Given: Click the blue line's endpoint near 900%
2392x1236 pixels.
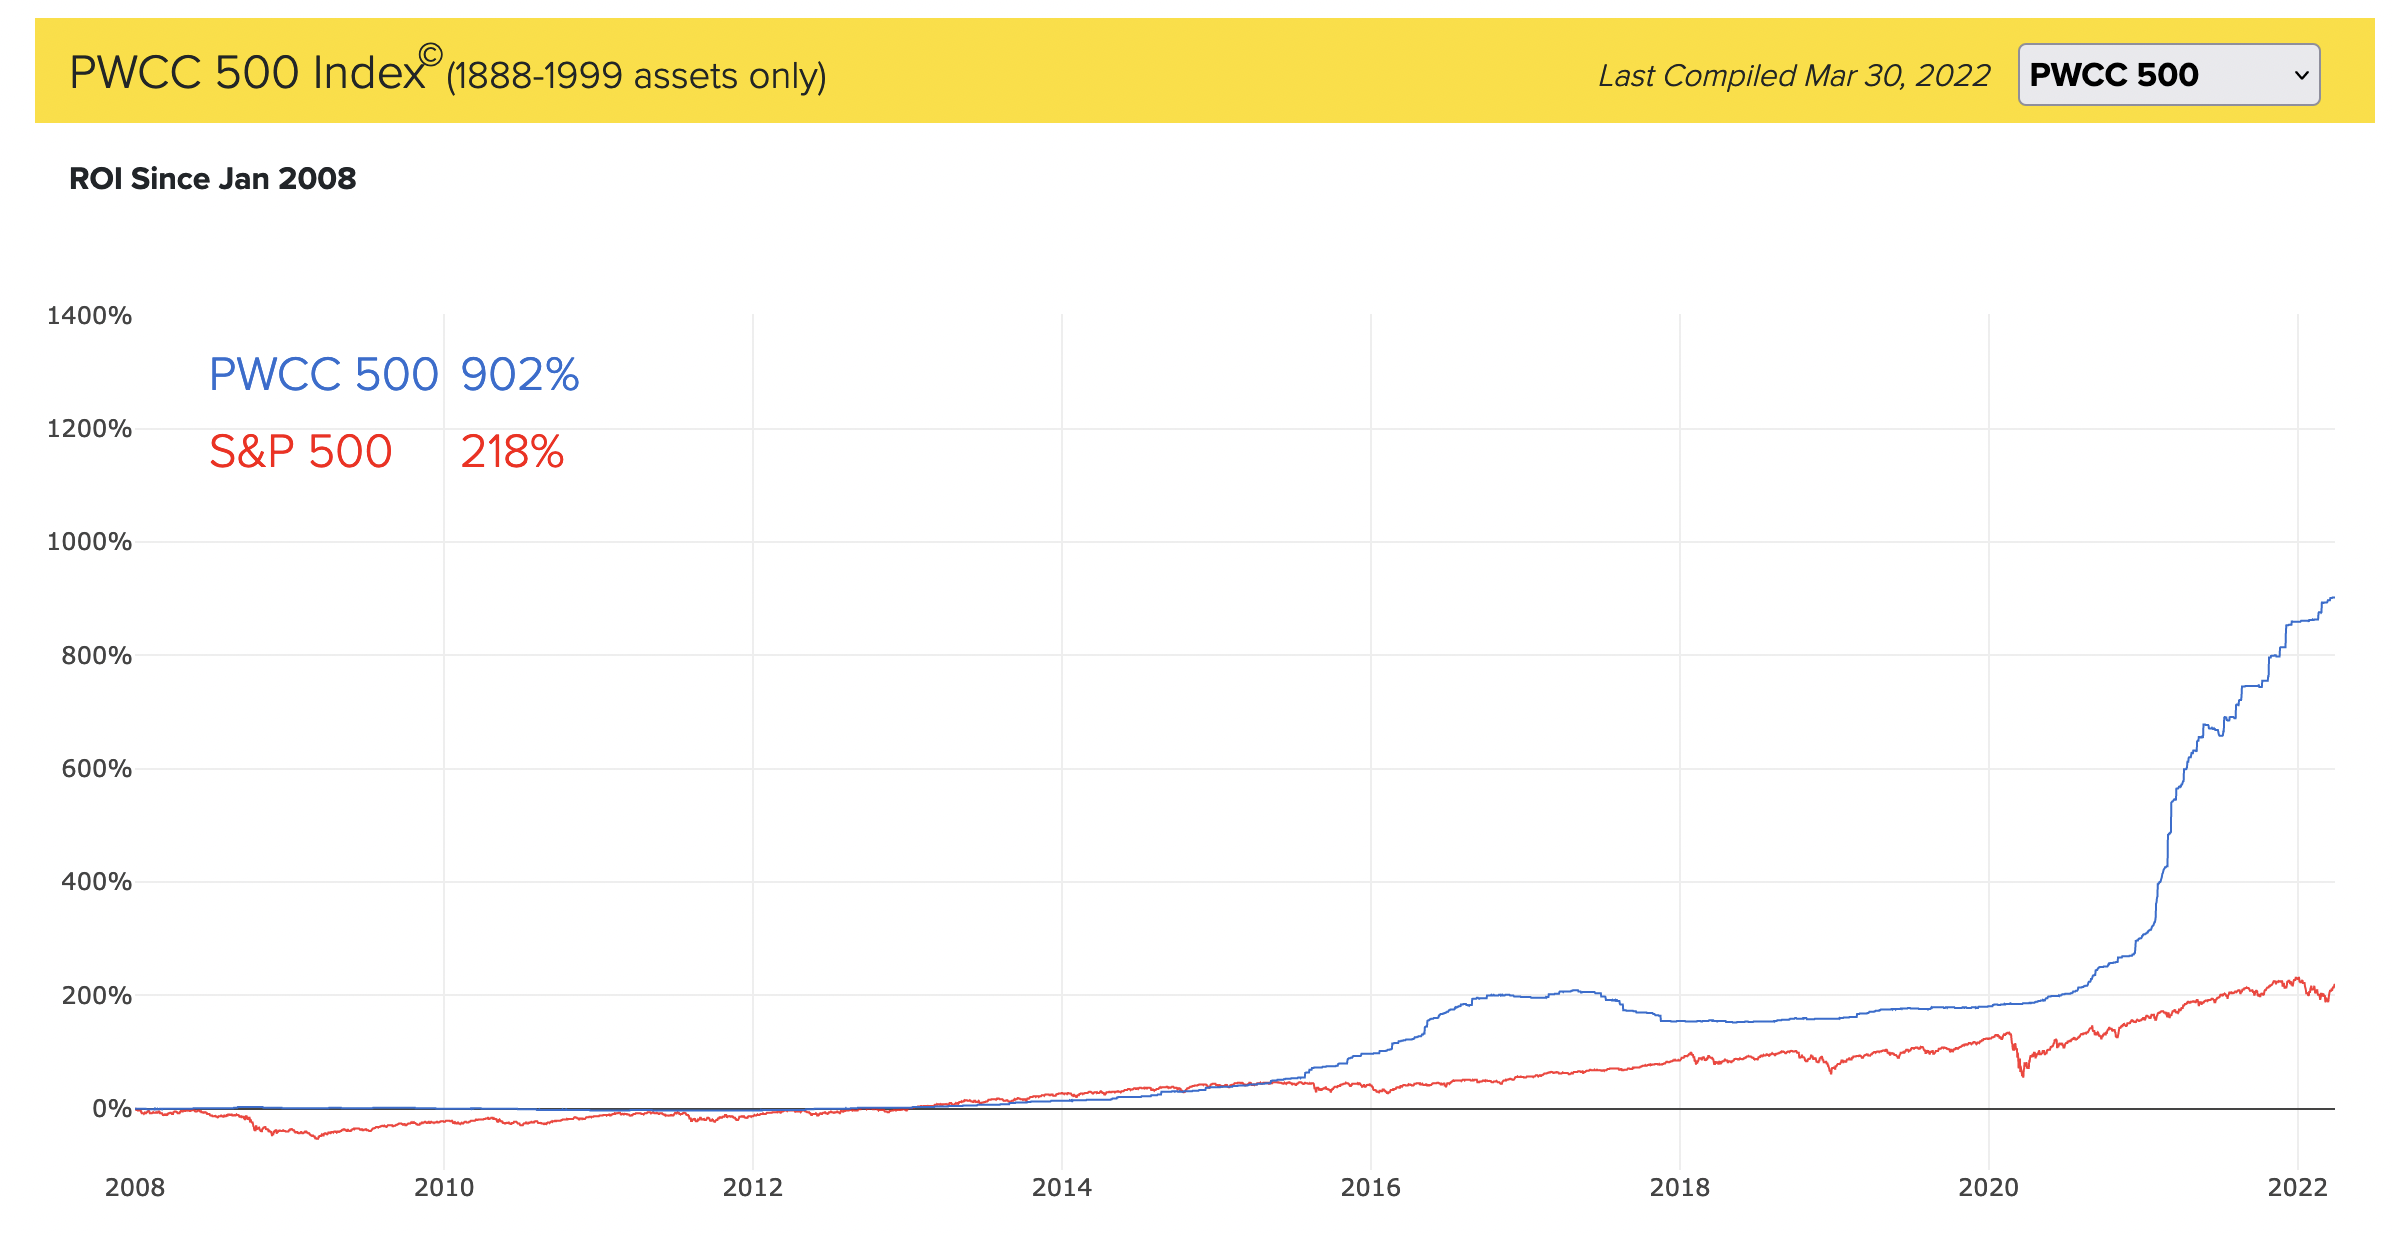Looking at the screenshot, I should tap(2333, 598).
